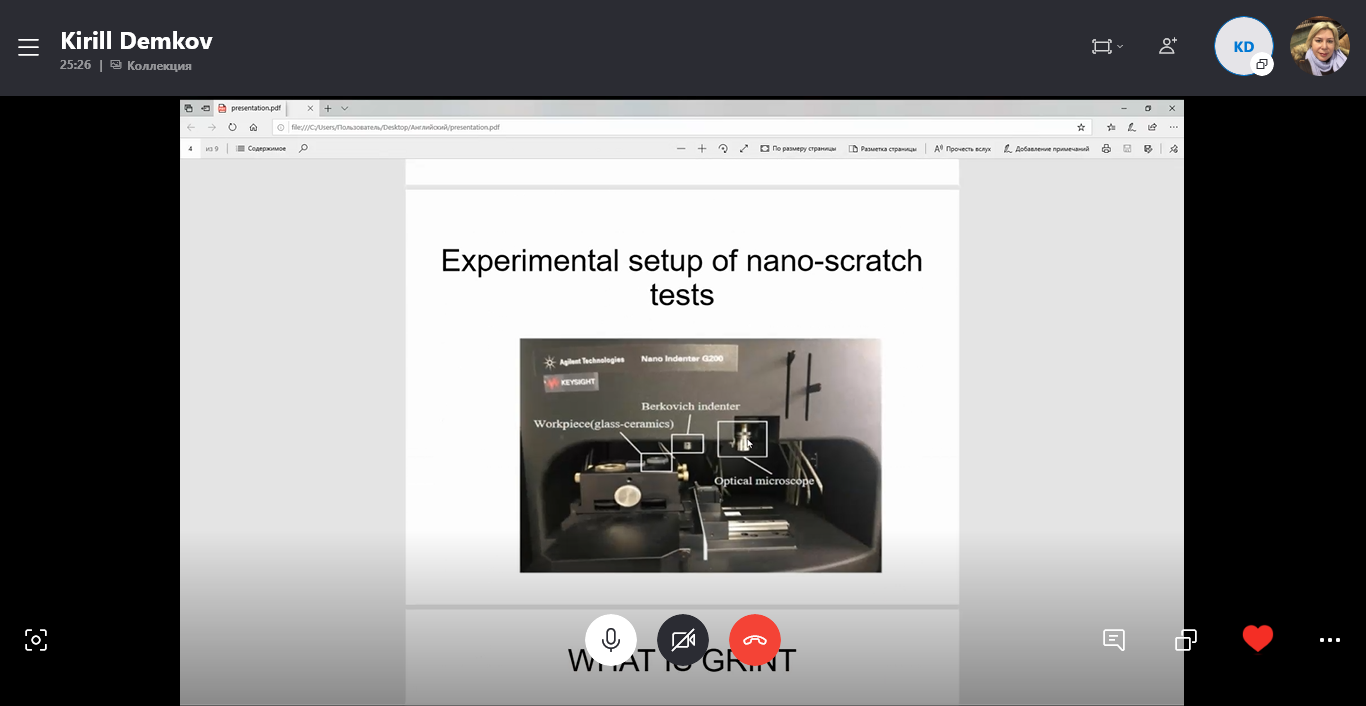Screen dimensions: 1366x706
Task: Click Прочесть вслух read aloud button
Action: point(962,149)
